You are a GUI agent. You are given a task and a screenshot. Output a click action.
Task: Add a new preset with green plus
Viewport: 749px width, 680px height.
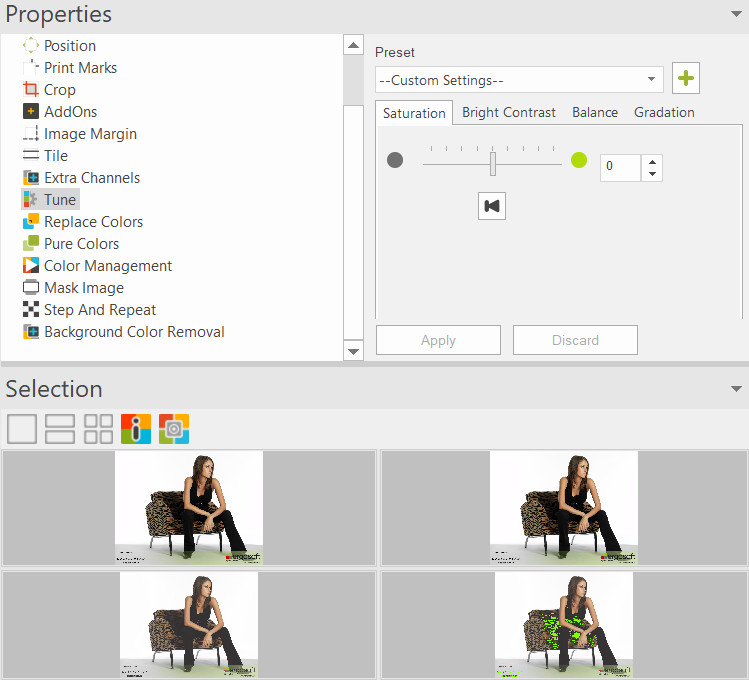(x=685, y=78)
